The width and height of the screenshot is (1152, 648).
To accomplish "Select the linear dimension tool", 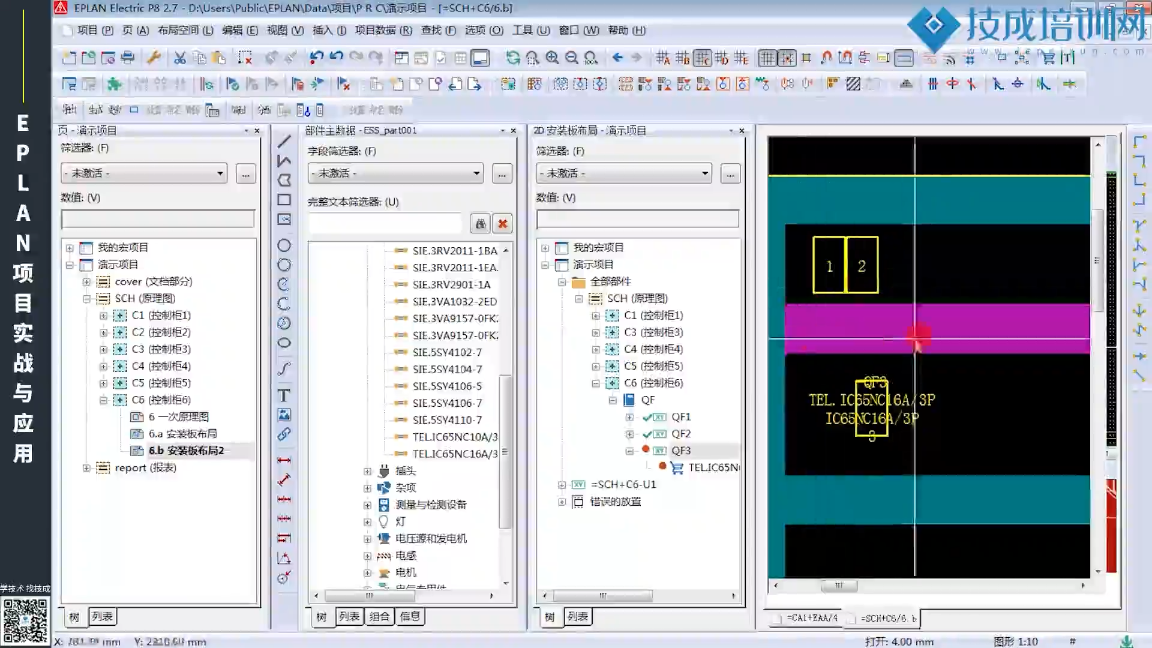I will 284,461.
